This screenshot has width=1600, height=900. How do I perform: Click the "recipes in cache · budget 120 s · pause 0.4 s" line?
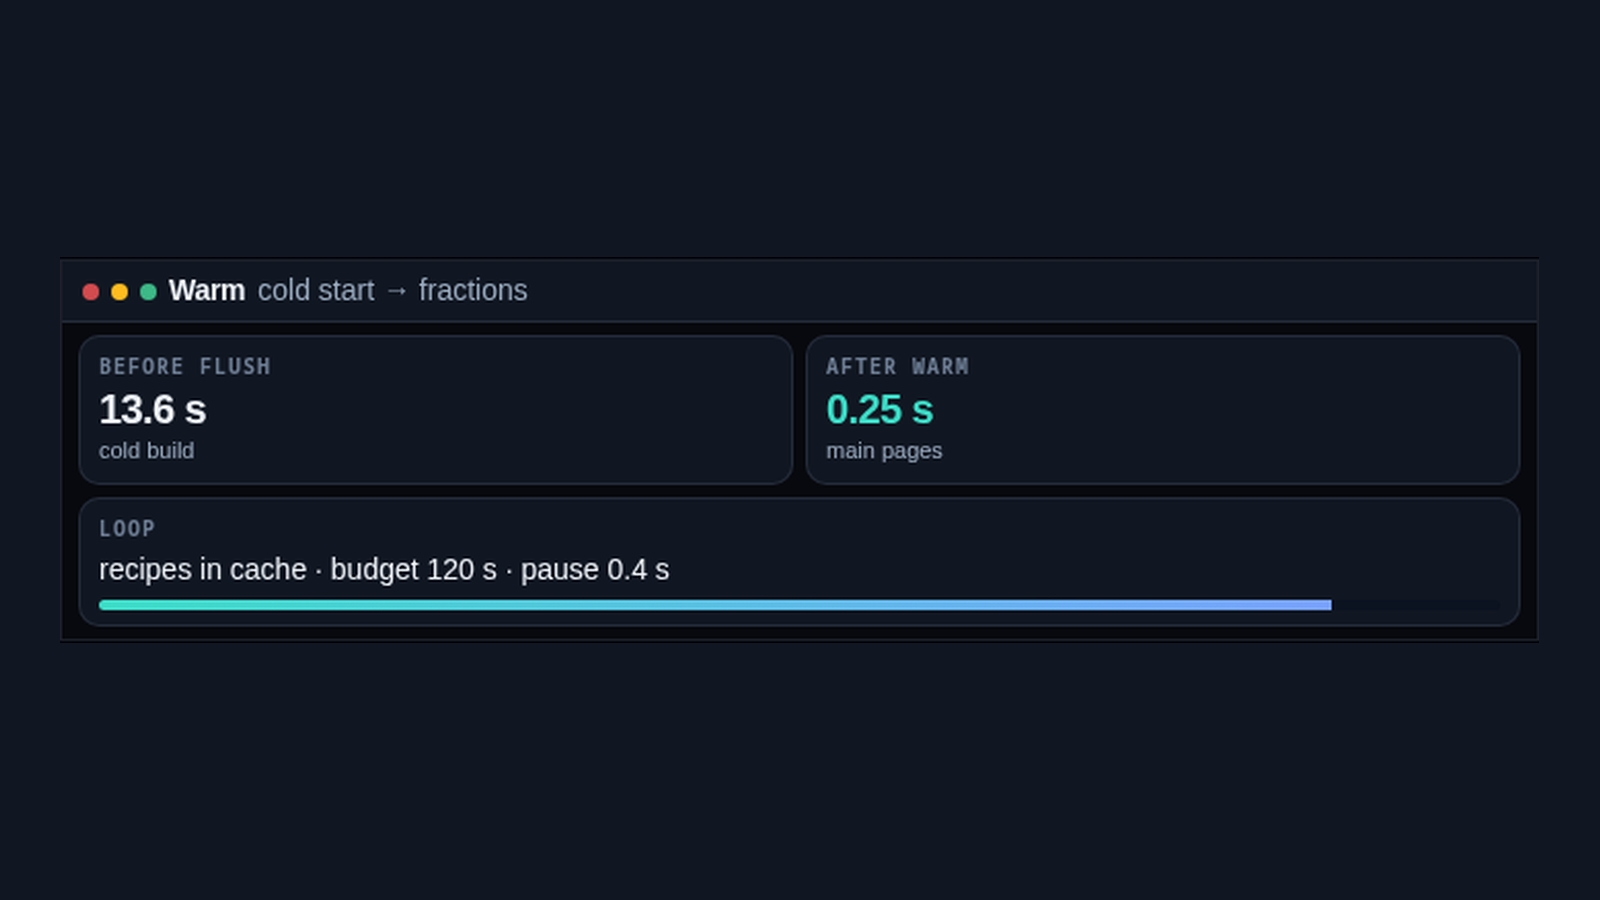[384, 570]
